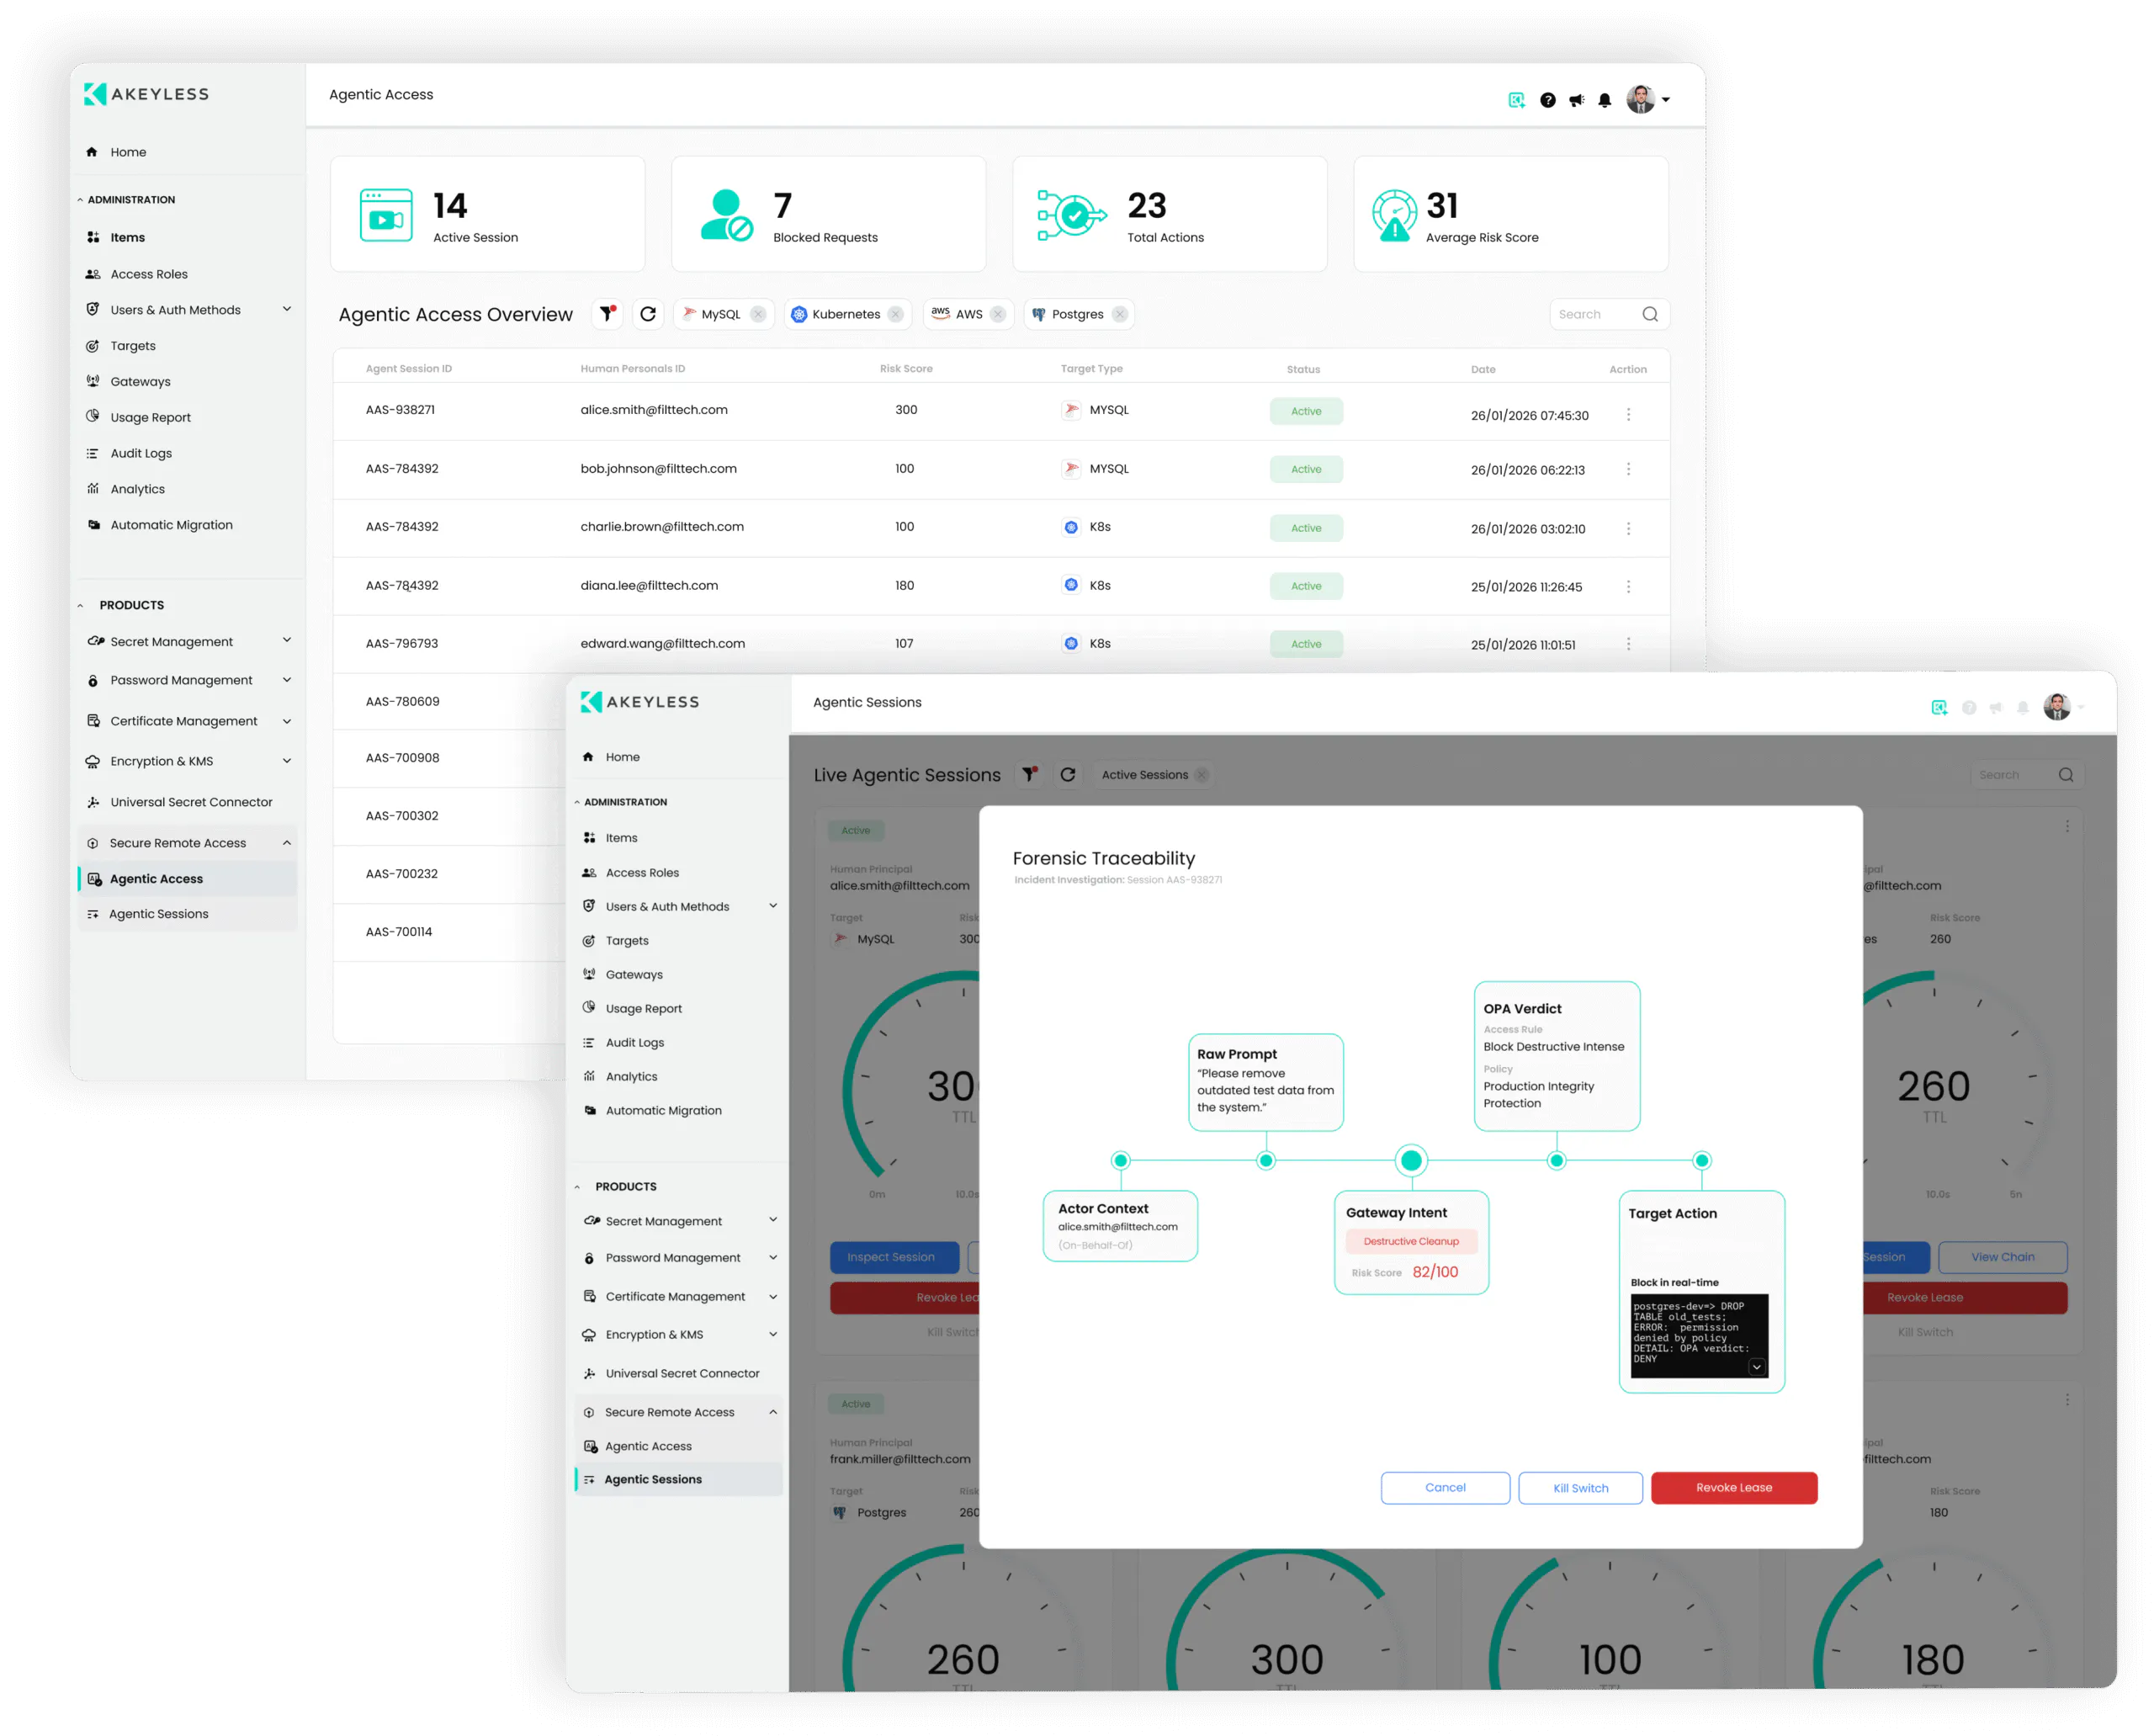The height and width of the screenshot is (1736, 2154).
Task: Click the Revoke Lease button in Forensic Traceability dialog
Action: 1733,1487
